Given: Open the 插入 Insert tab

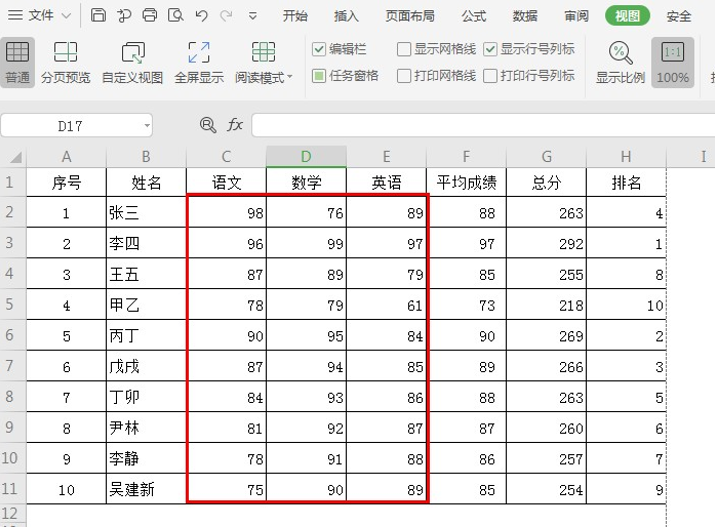Looking at the screenshot, I should point(346,16).
